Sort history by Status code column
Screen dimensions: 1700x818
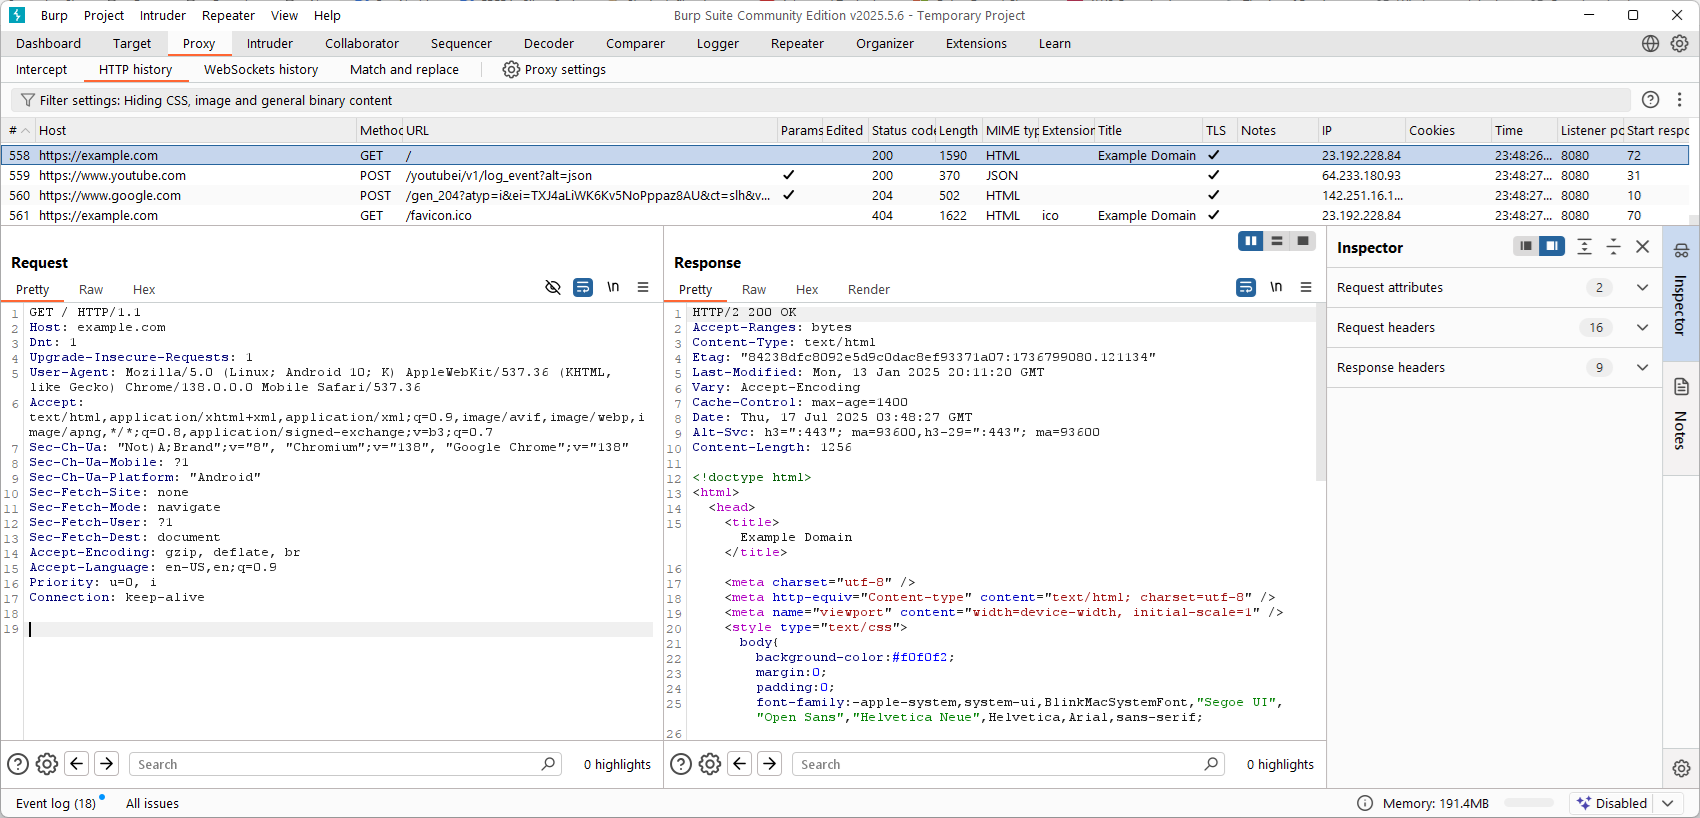(903, 130)
